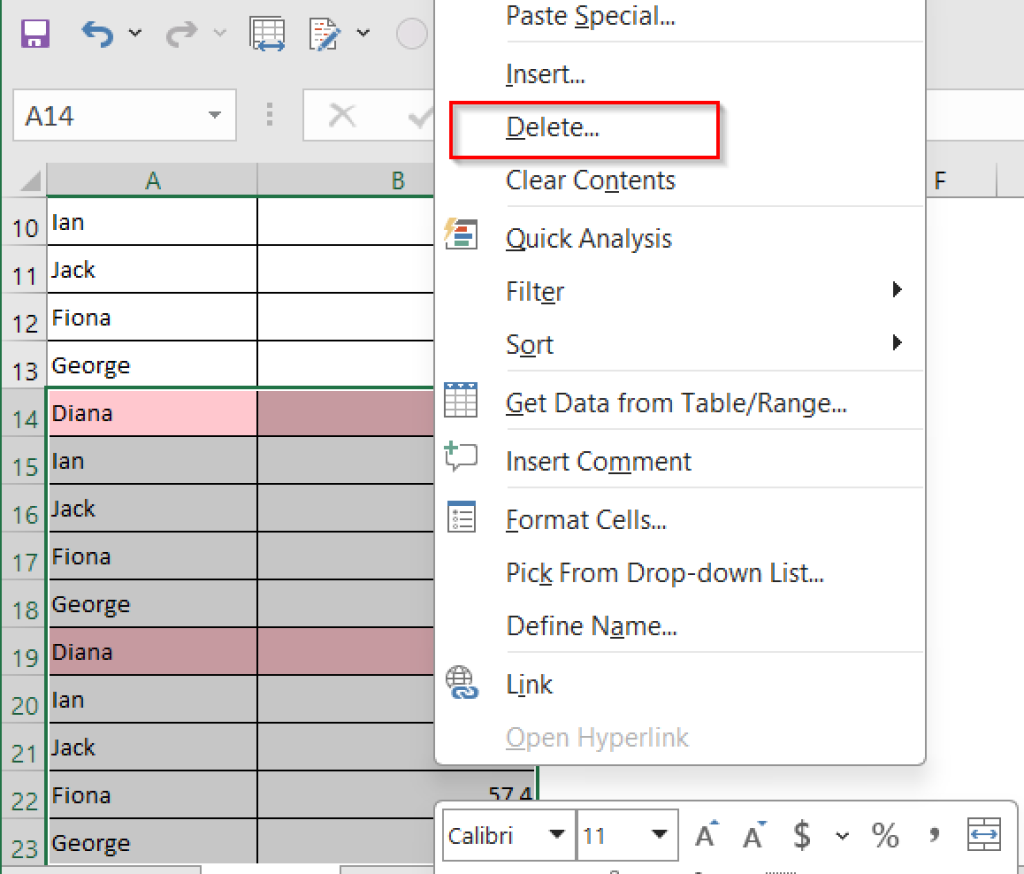Image resolution: width=1024 pixels, height=874 pixels.
Task: Apply Percent style formatting
Action: (x=884, y=833)
